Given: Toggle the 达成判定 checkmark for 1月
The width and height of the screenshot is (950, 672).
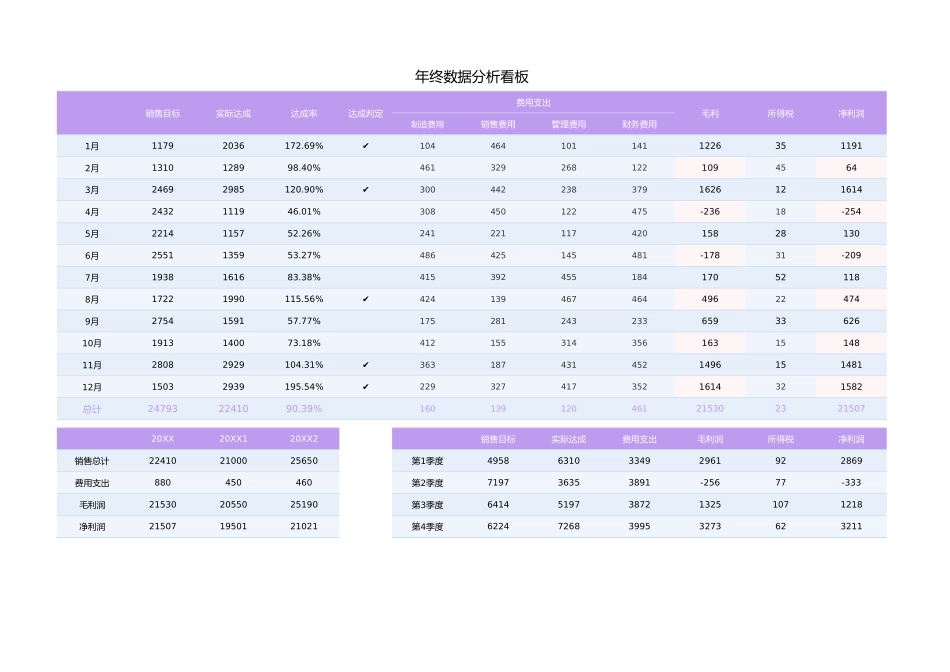Looking at the screenshot, I should pyautogui.click(x=365, y=145).
